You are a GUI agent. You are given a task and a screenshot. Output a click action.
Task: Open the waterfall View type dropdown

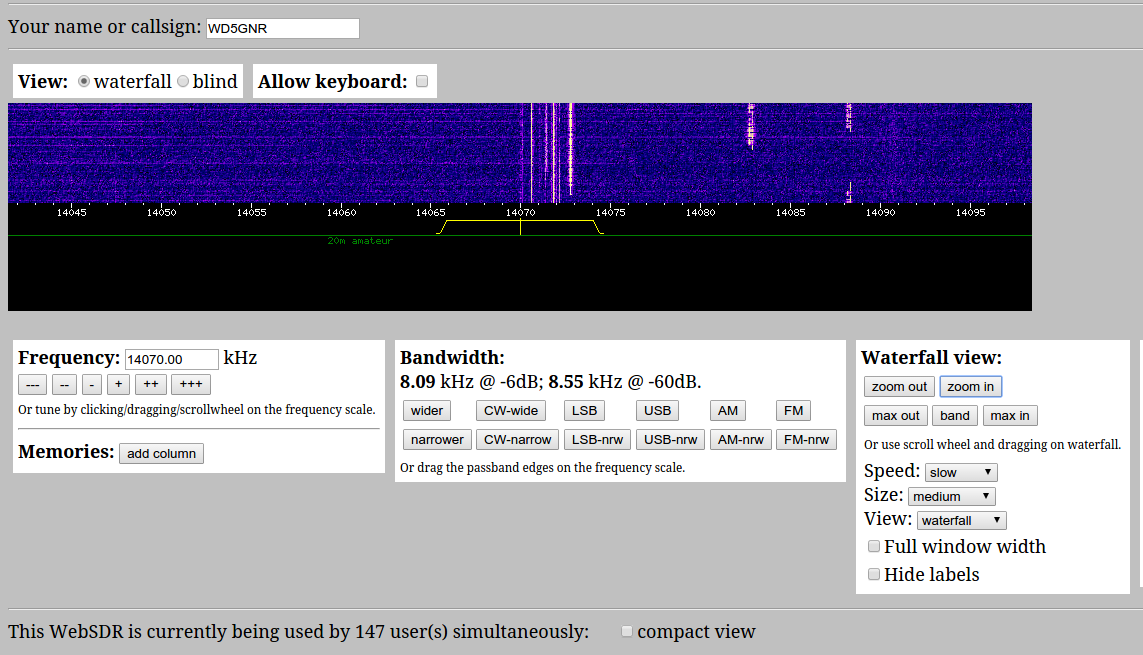(961, 521)
